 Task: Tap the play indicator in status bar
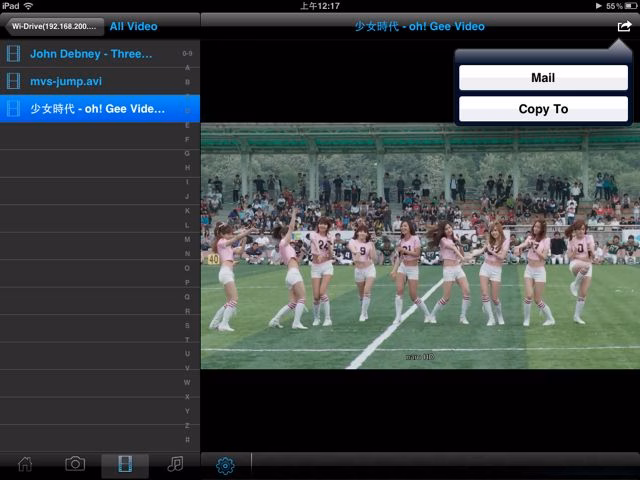click(599, 6)
